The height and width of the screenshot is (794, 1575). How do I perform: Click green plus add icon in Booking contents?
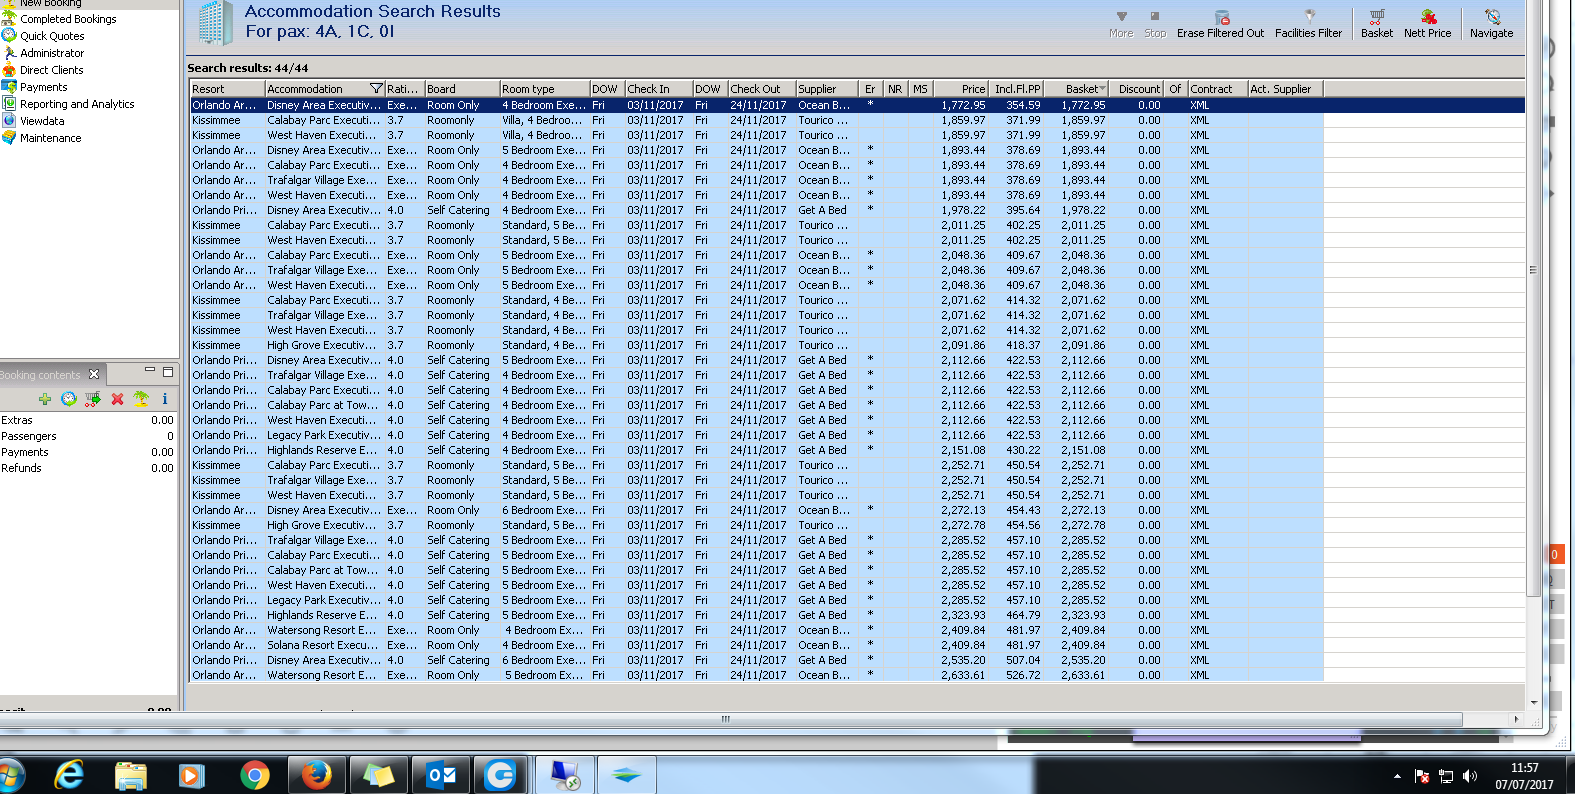[x=45, y=399]
